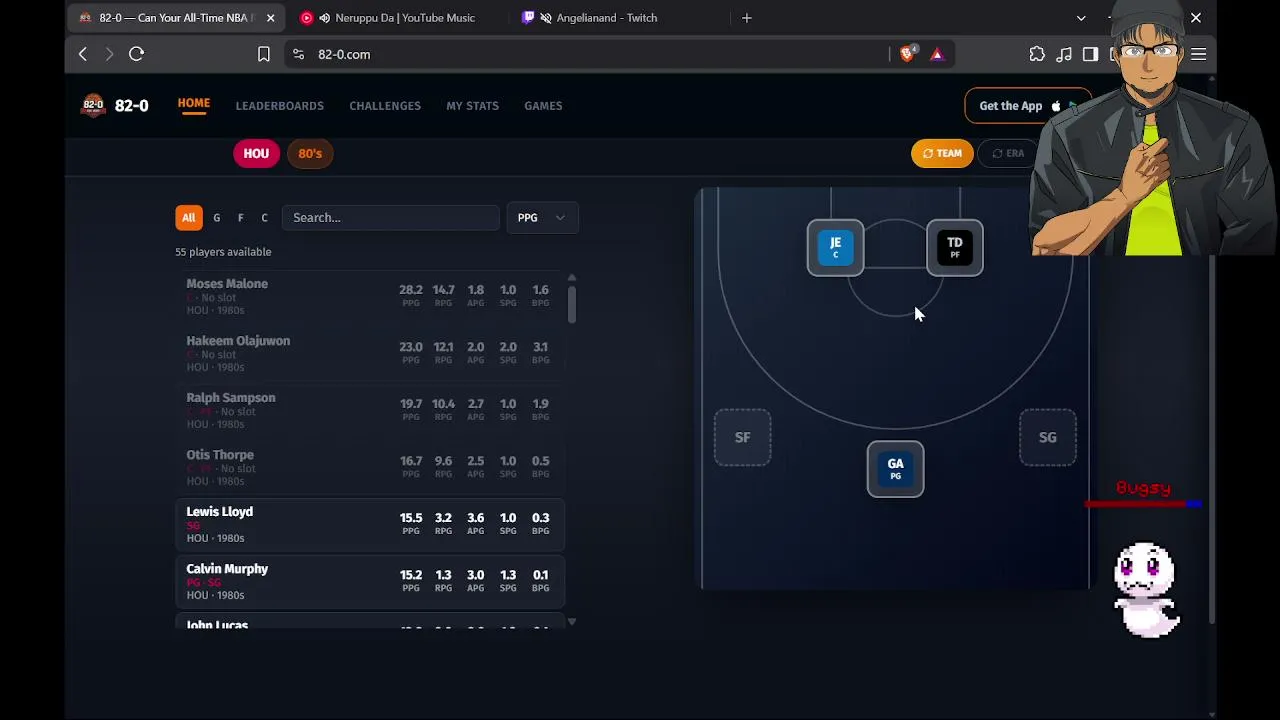1280x720 pixels.
Task: Open site settings icon beside 82-0.com
Action: pos(298,54)
